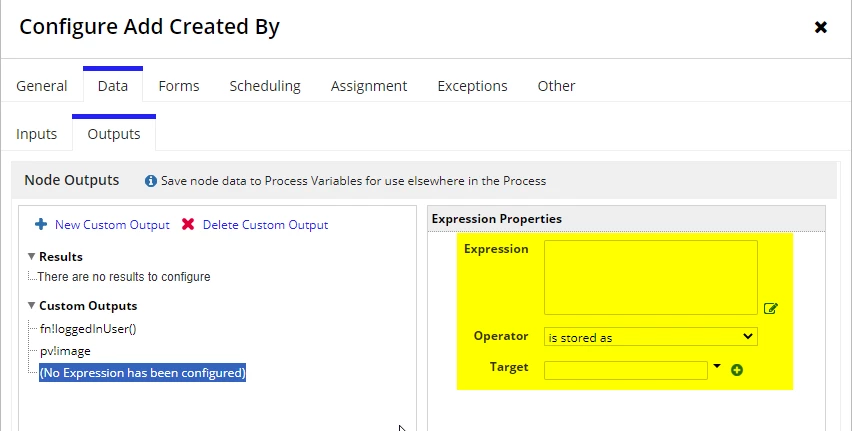Image resolution: width=852 pixels, height=431 pixels.
Task: Click into the Expression text box
Action: (x=650, y=277)
